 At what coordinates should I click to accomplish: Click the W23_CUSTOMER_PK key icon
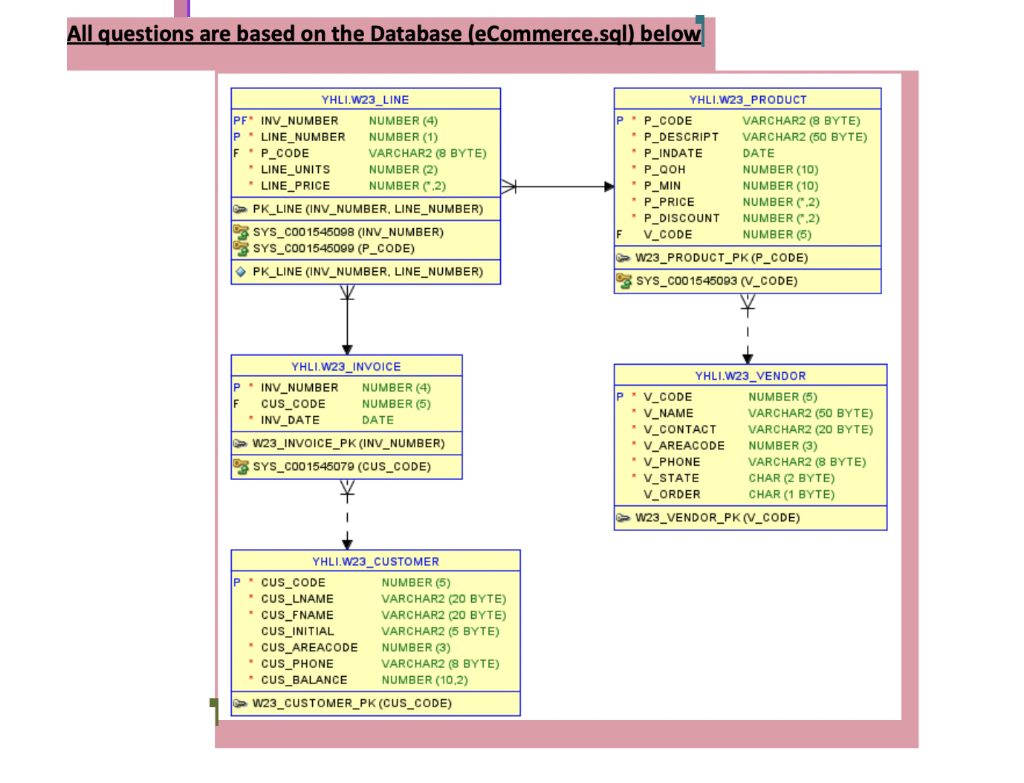click(x=240, y=703)
